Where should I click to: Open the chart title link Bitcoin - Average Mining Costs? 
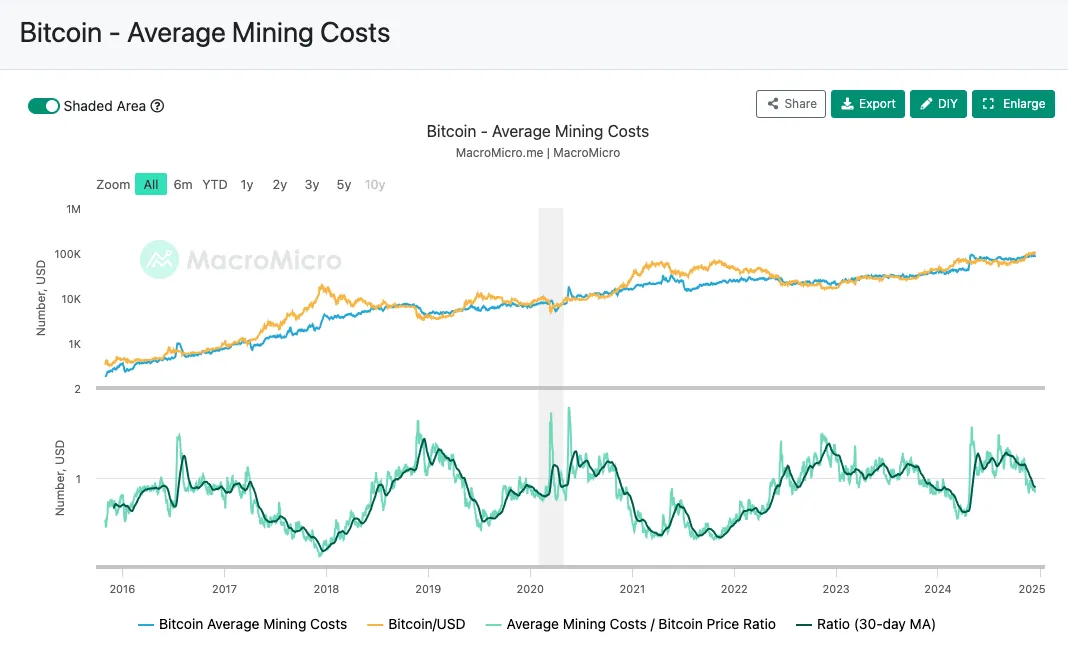pyautogui.click(x=538, y=131)
